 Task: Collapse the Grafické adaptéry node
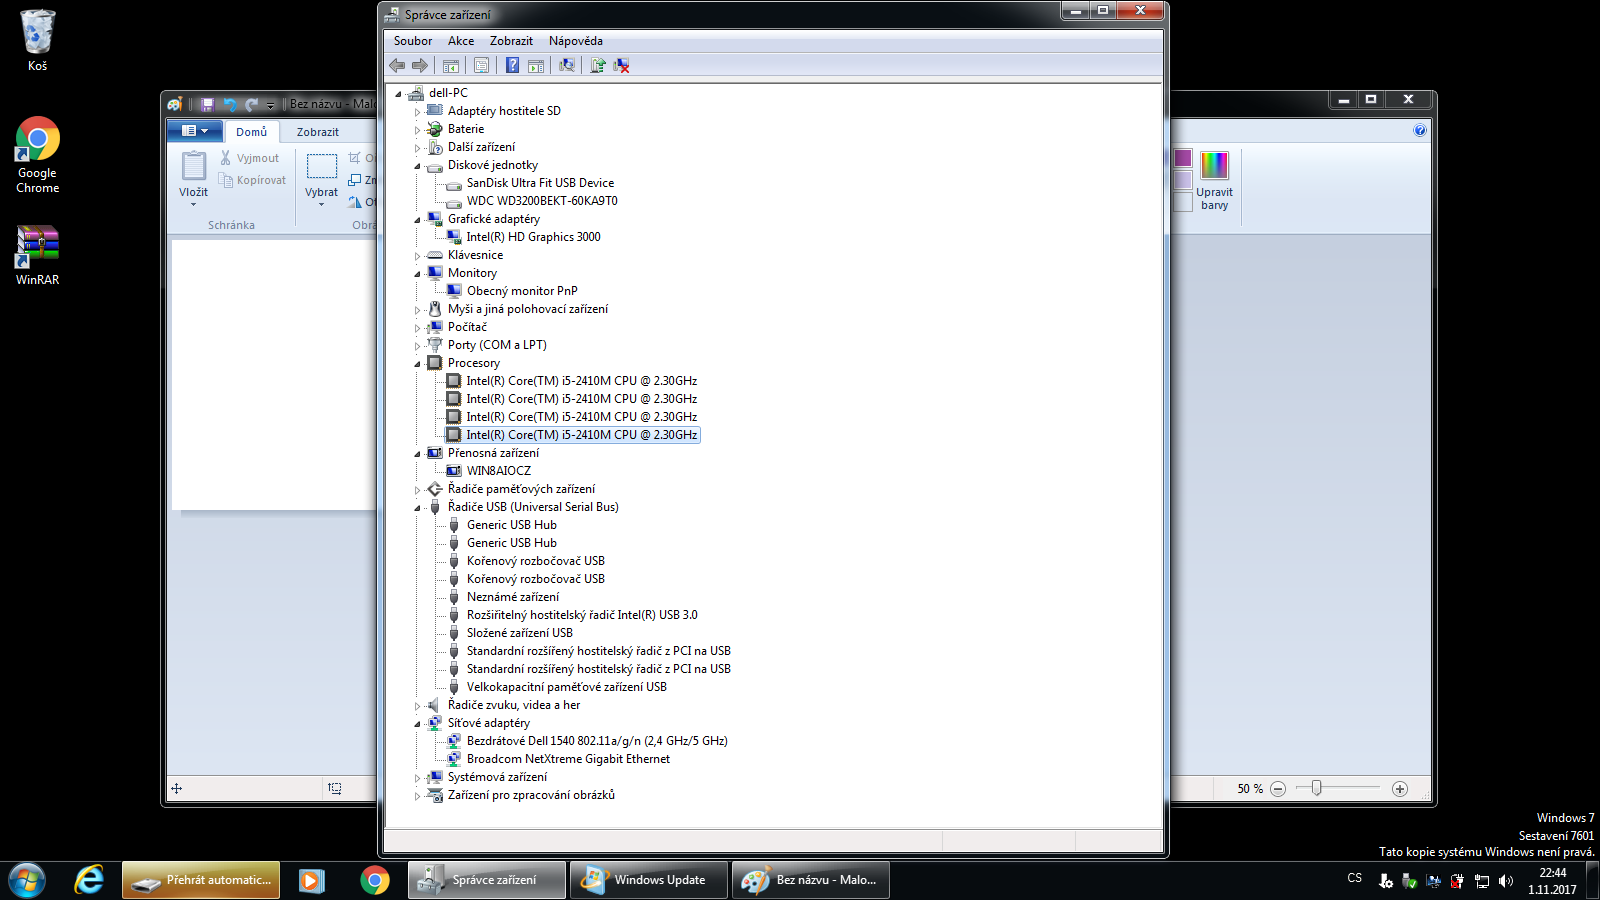[x=418, y=220]
